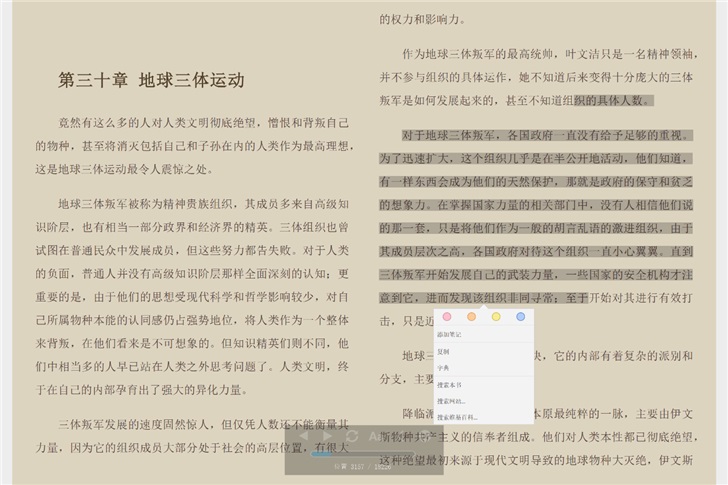Go to next page with right arrow
This screenshot has height=485, width=728.
[x=327, y=436]
